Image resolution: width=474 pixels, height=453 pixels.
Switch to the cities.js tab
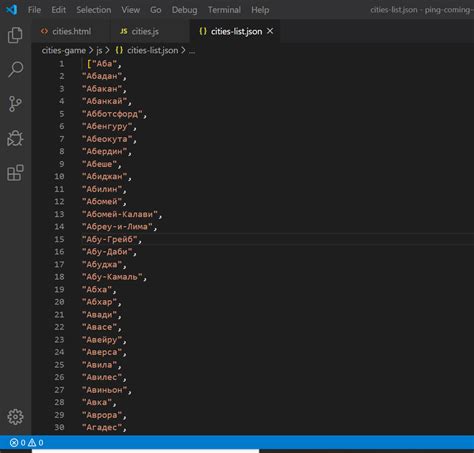click(x=150, y=31)
